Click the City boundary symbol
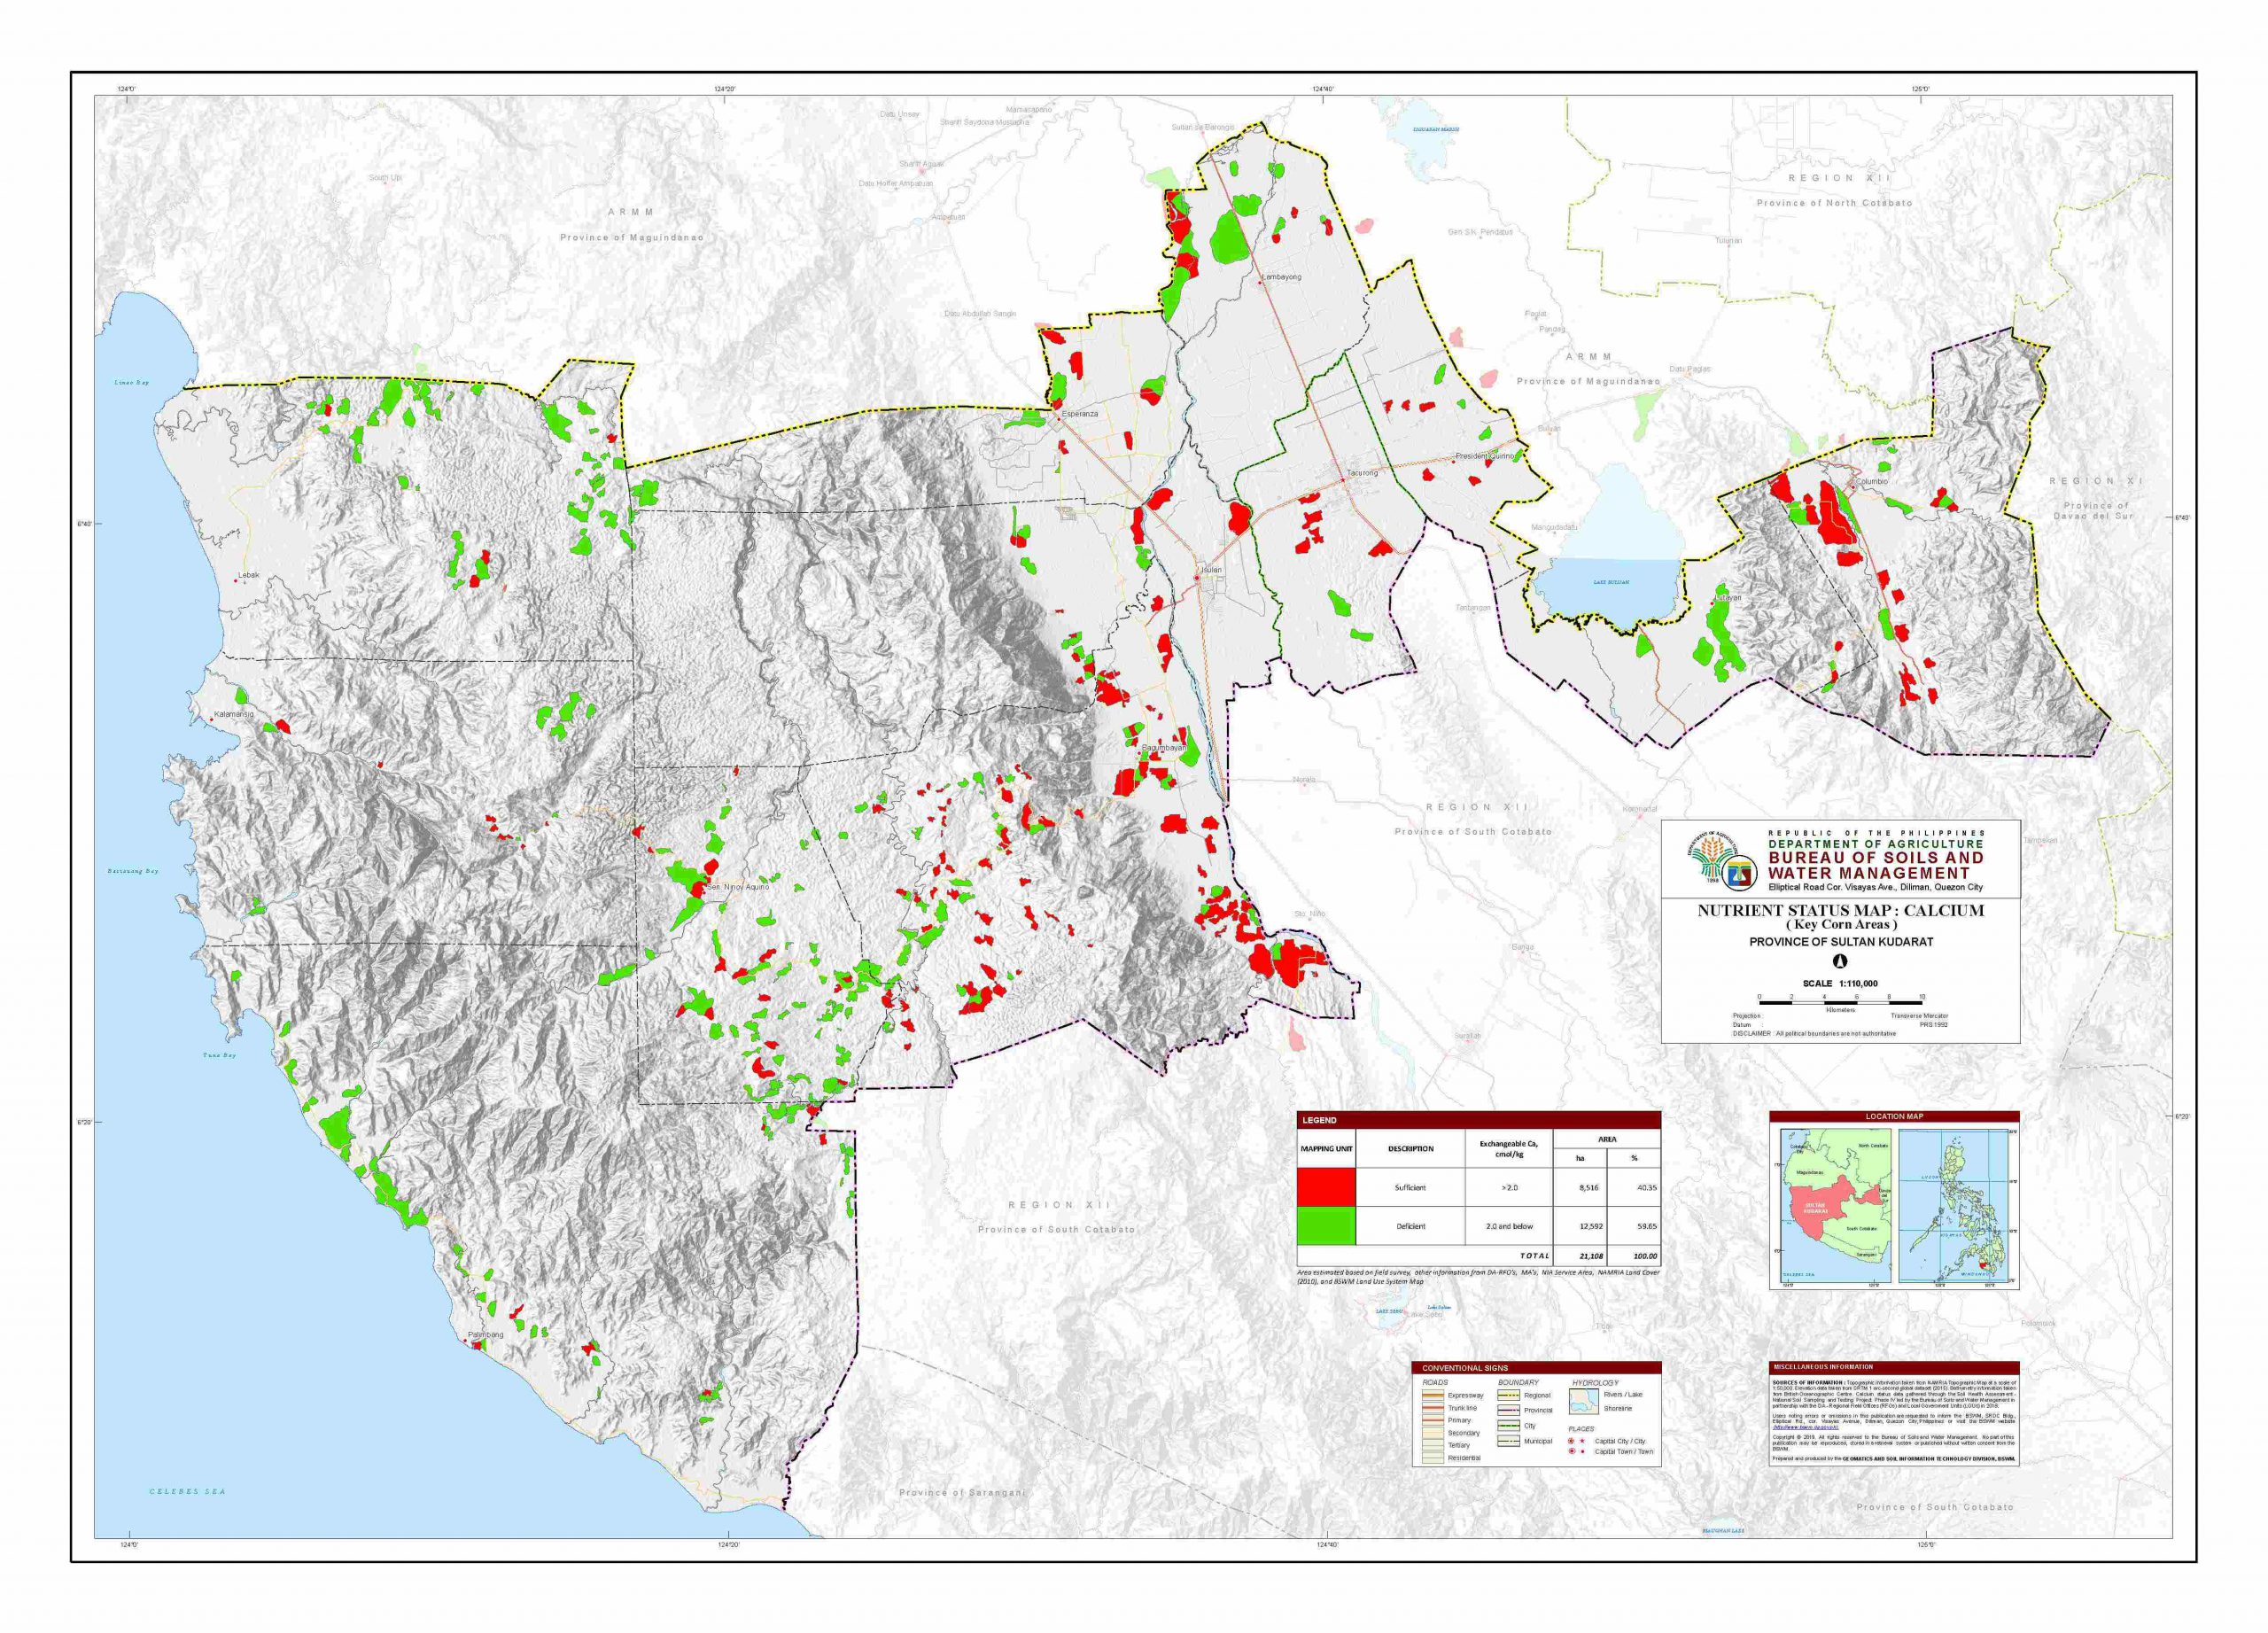2268x1633 pixels. tap(1509, 1426)
